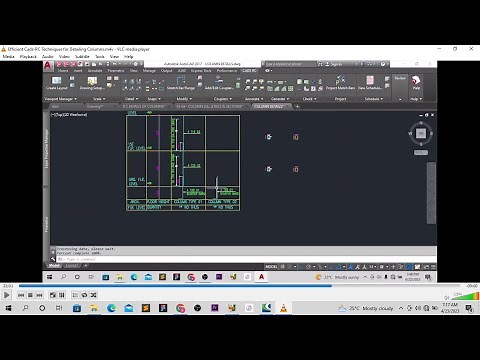480x360 pixels.
Task: Click the VLC play button
Action: click(6, 295)
